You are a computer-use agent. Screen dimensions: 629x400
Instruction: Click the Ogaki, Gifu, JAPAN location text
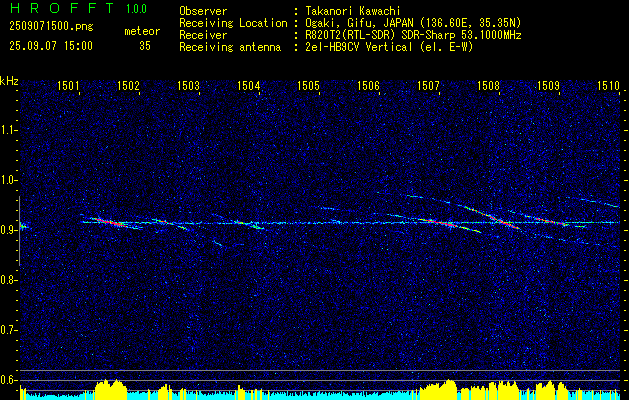(413, 23)
